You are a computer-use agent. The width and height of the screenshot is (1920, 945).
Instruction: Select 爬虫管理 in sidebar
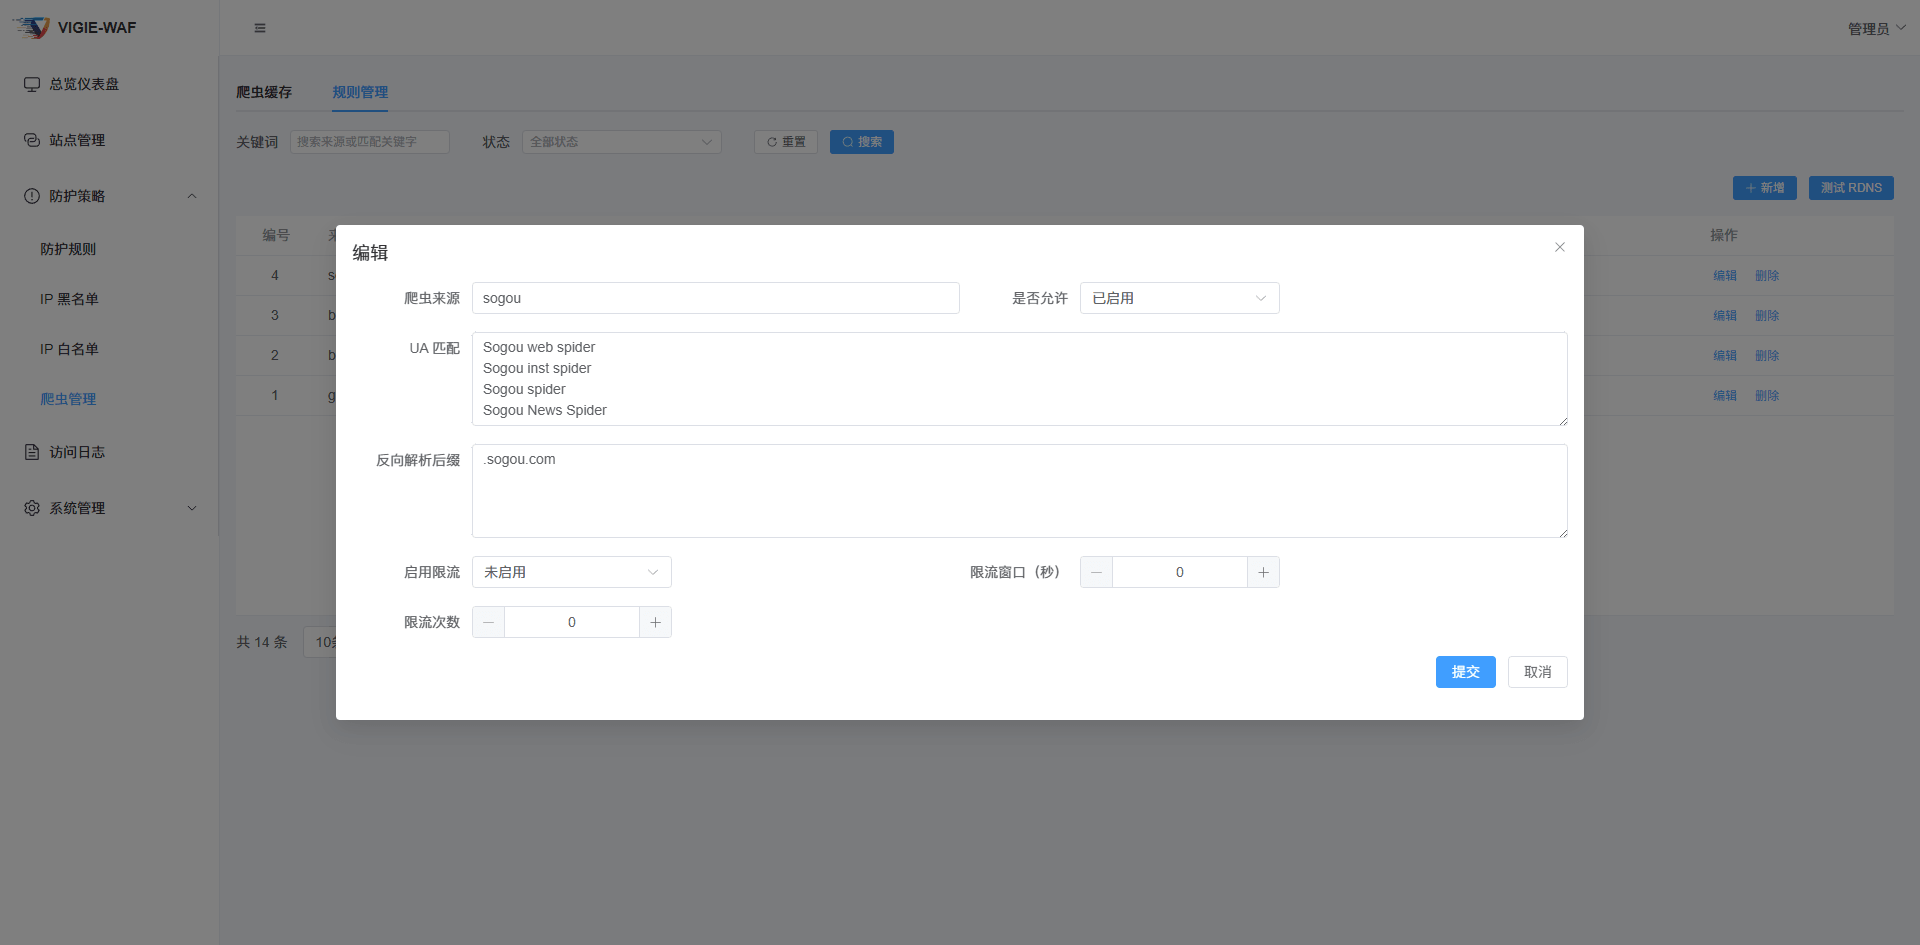pos(68,399)
